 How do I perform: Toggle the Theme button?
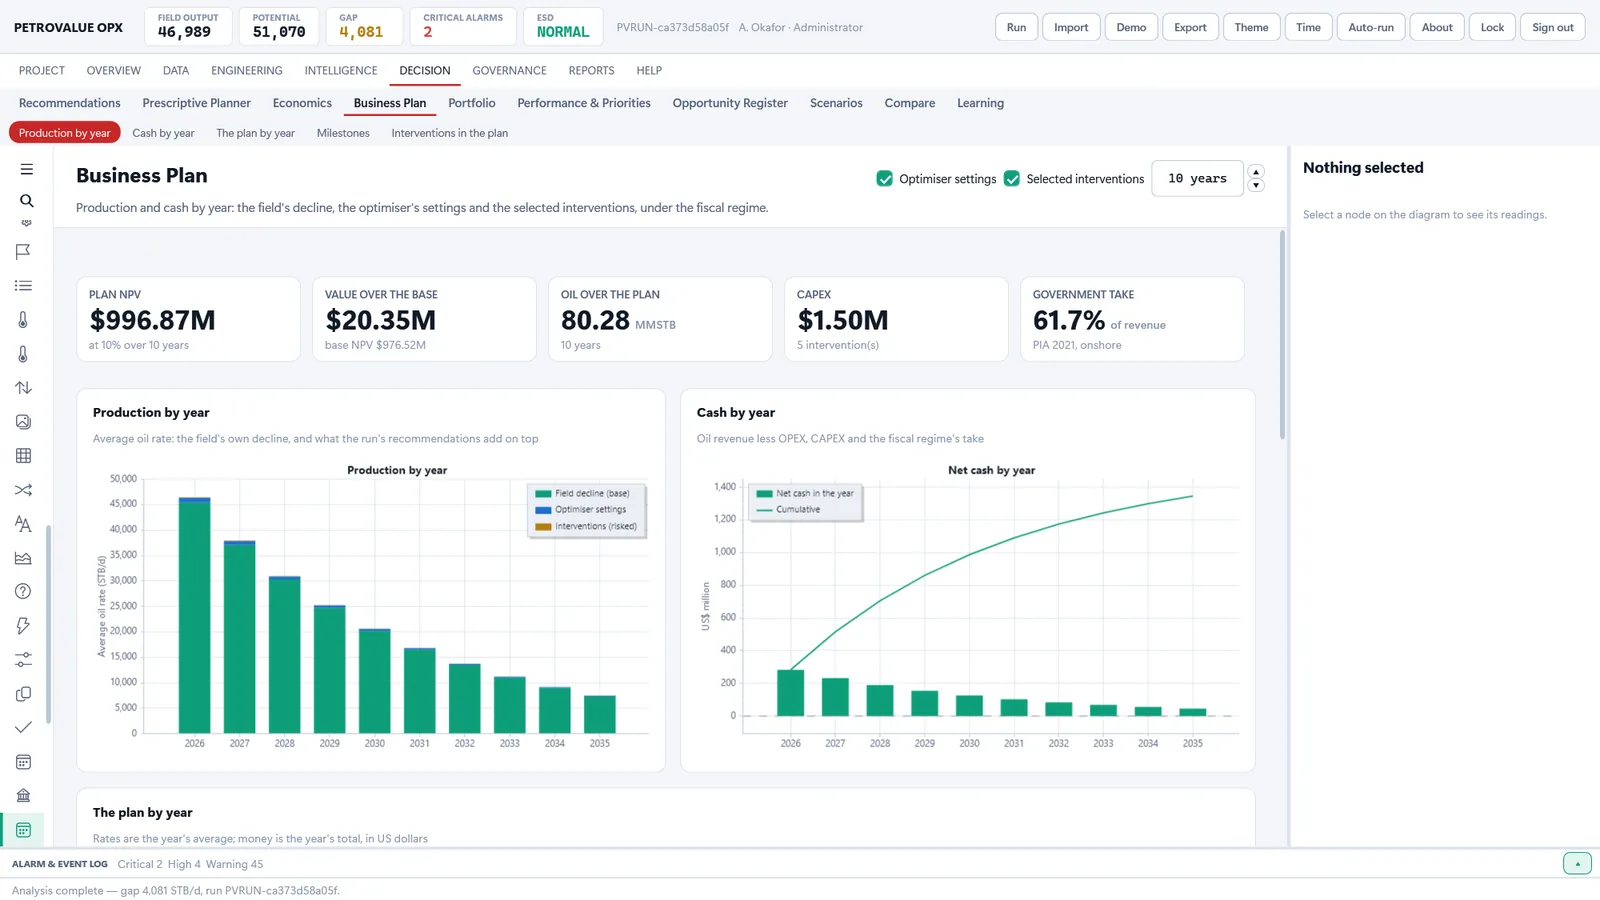coord(1251,27)
